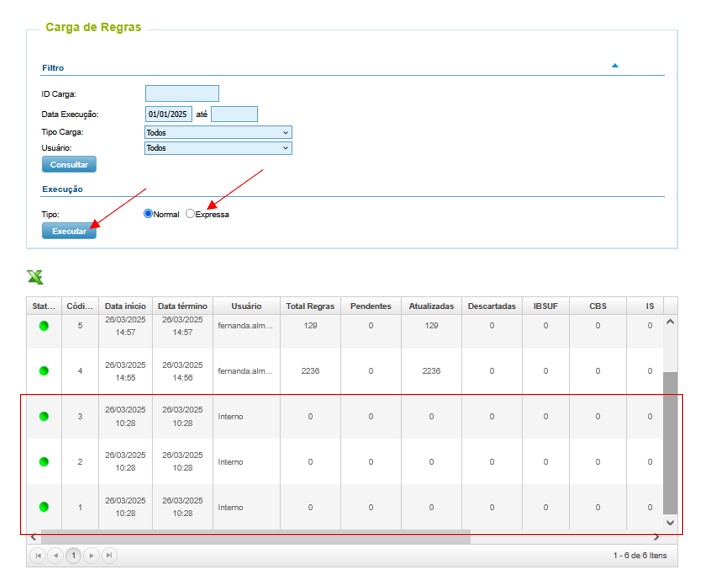Sort by the Usuário column header

(x=246, y=306)
